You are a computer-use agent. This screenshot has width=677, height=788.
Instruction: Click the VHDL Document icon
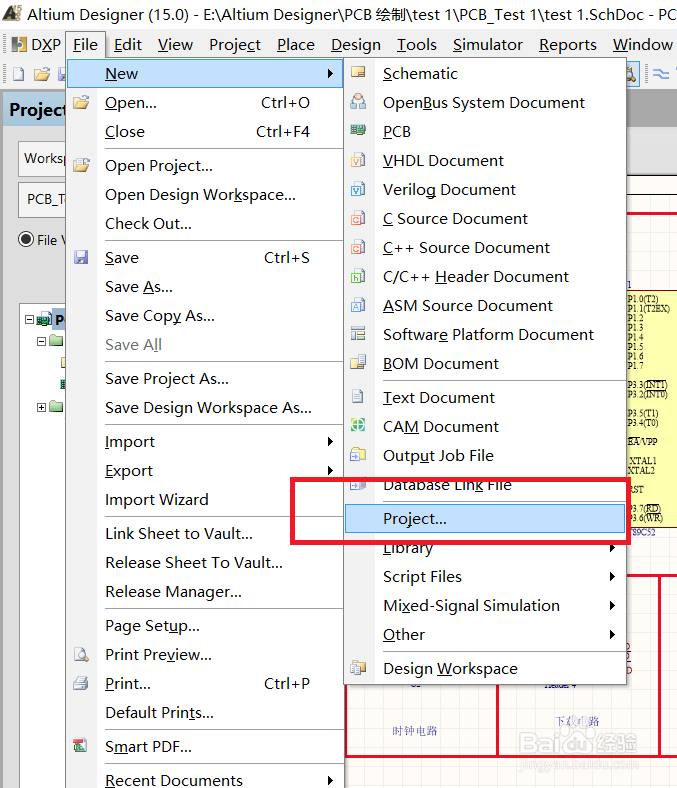[x=358, y=160]
